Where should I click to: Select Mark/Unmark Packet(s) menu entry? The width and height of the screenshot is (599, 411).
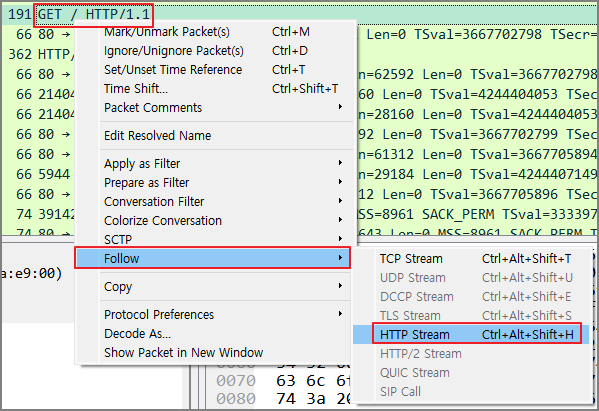(x=214, y=32)
